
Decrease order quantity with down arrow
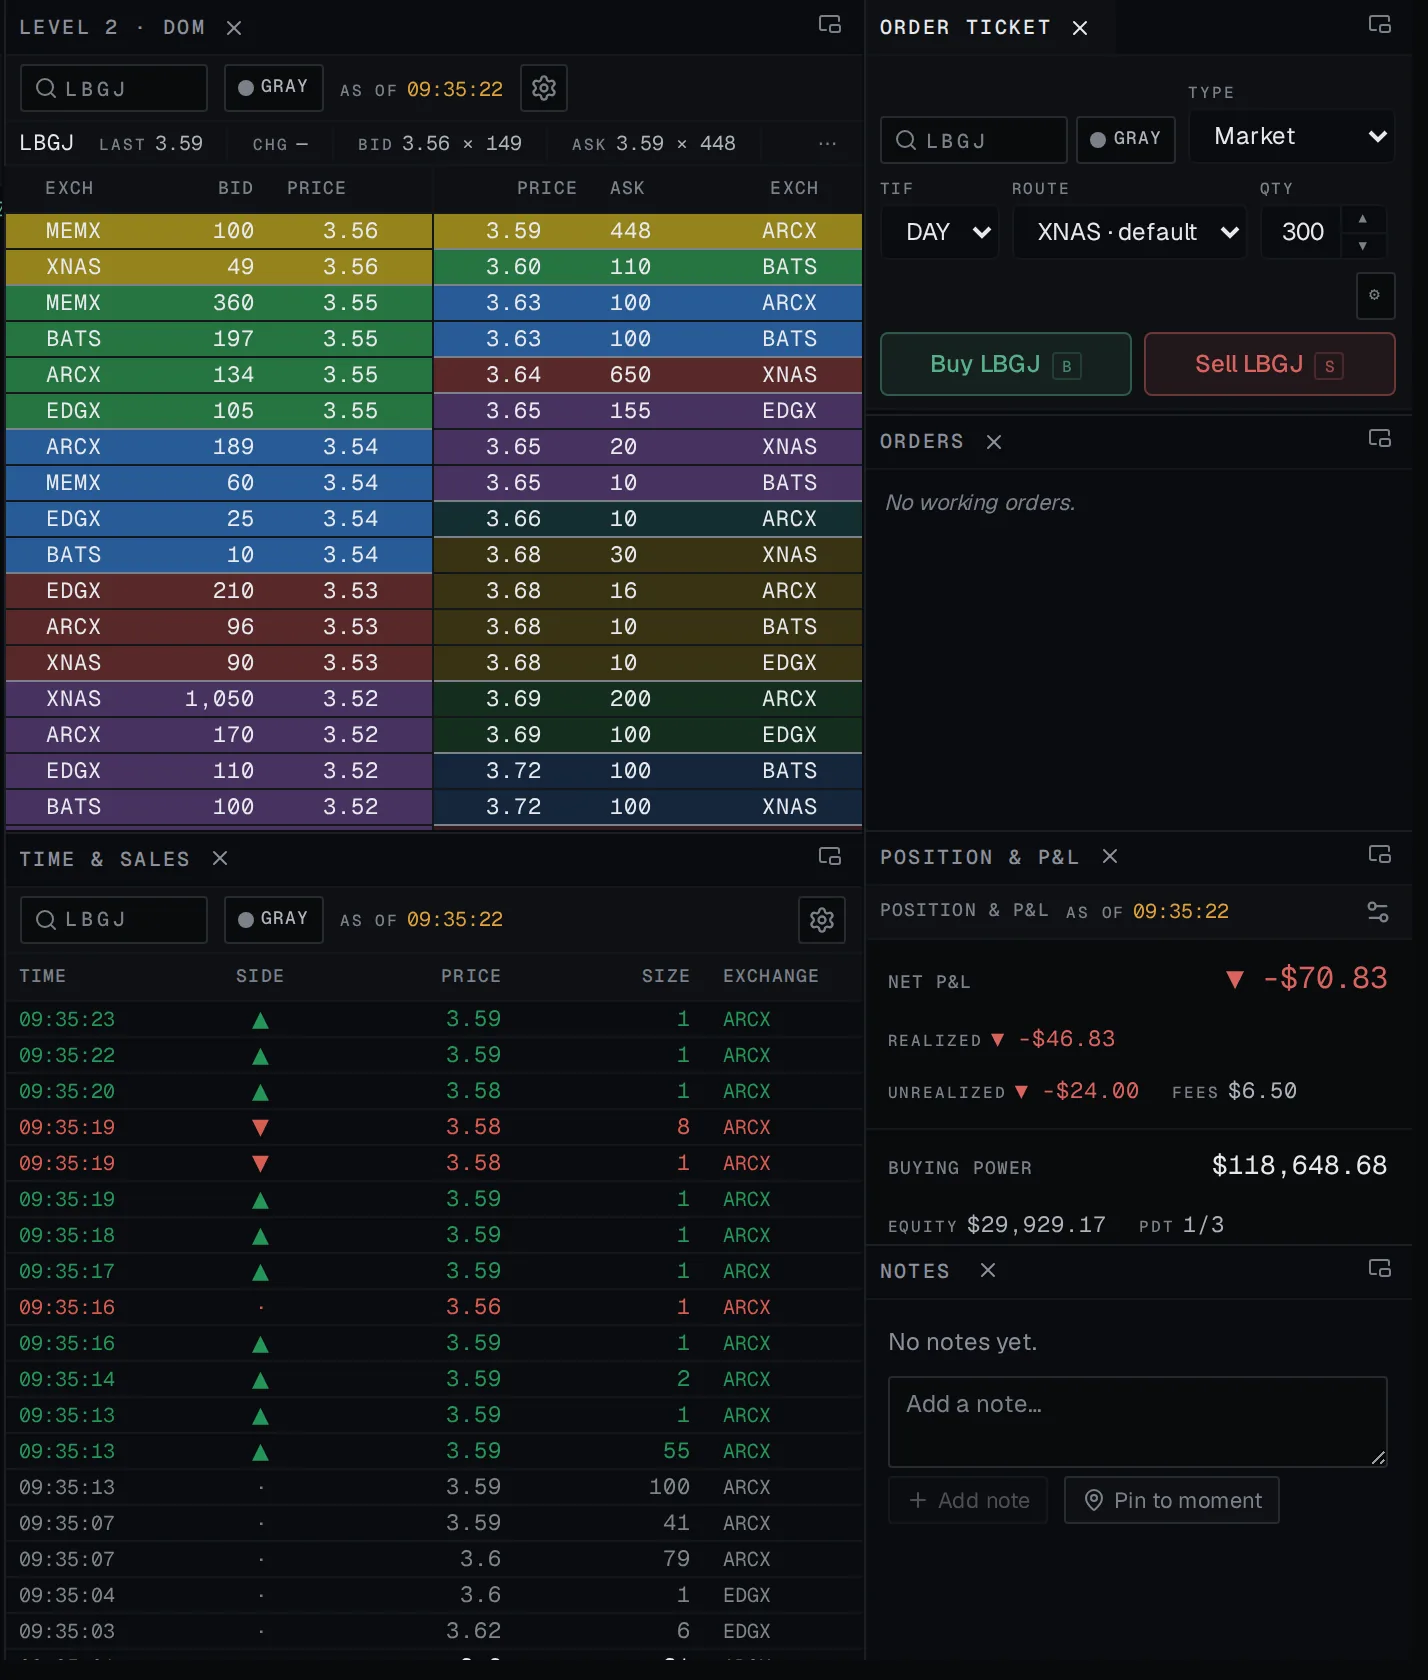[1363, 246]
